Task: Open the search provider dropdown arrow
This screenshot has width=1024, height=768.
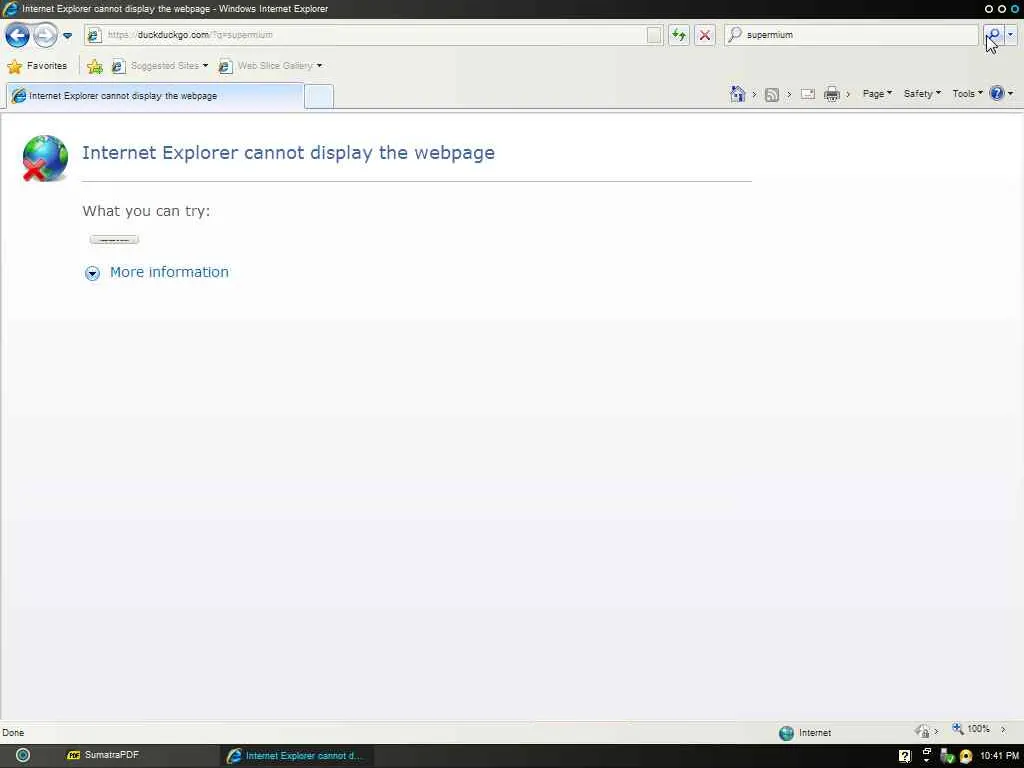Action: point(1011,35)
